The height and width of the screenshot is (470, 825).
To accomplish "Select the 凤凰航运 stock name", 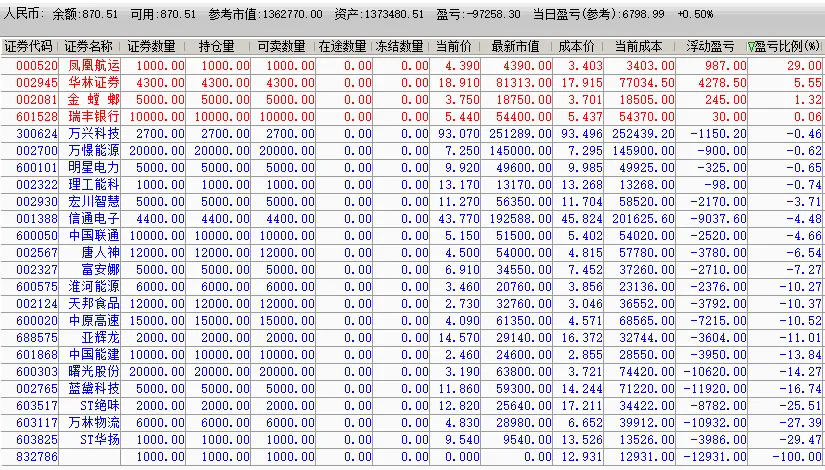I will 94,66.
